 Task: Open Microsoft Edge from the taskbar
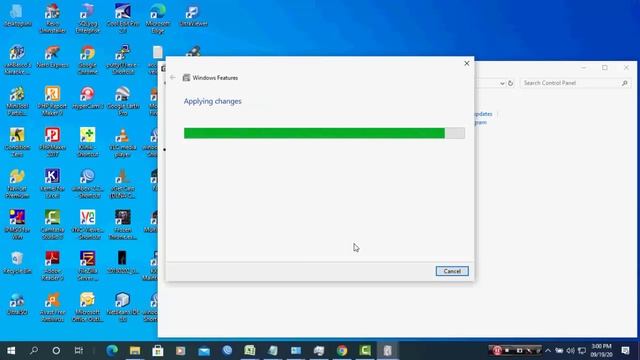(x=112, y=350)
